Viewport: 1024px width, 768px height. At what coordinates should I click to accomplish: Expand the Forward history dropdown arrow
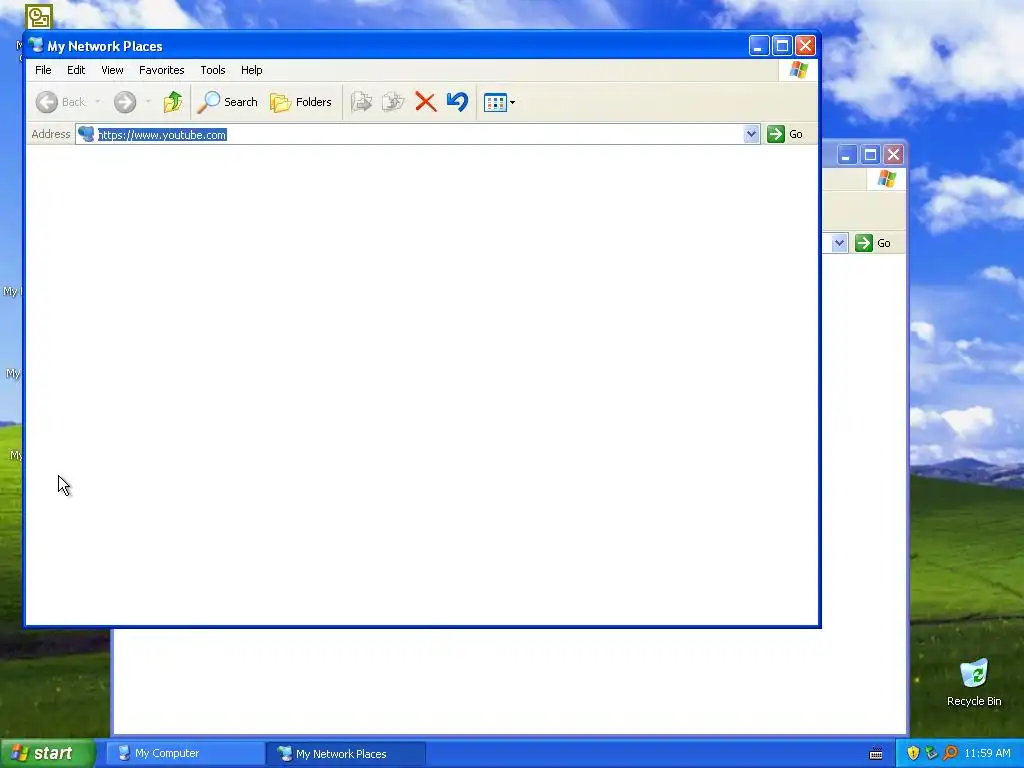(148, 102)
